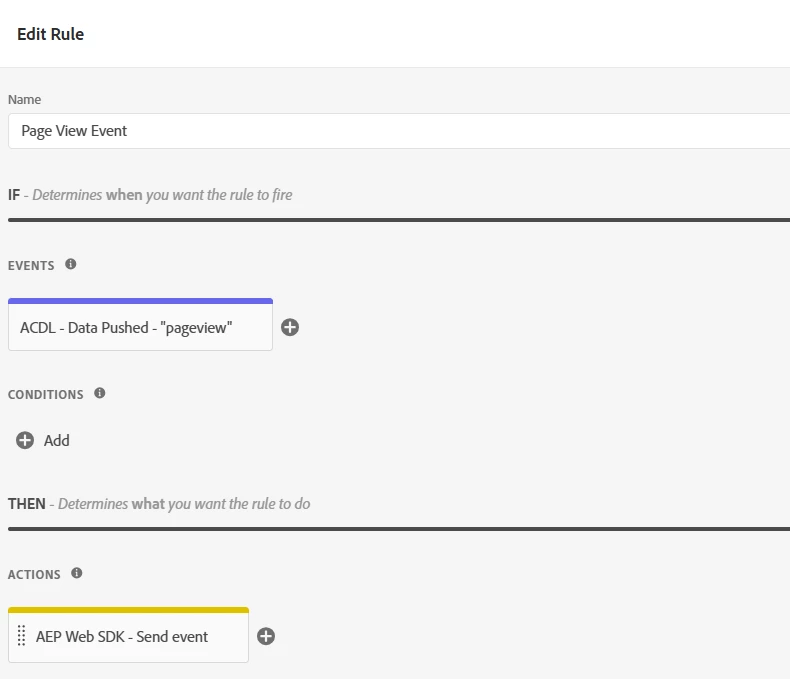Click the drag handle on Send event action
Image resolution: width=790 pixels, height=679 pixels.
tap(22, 636)
